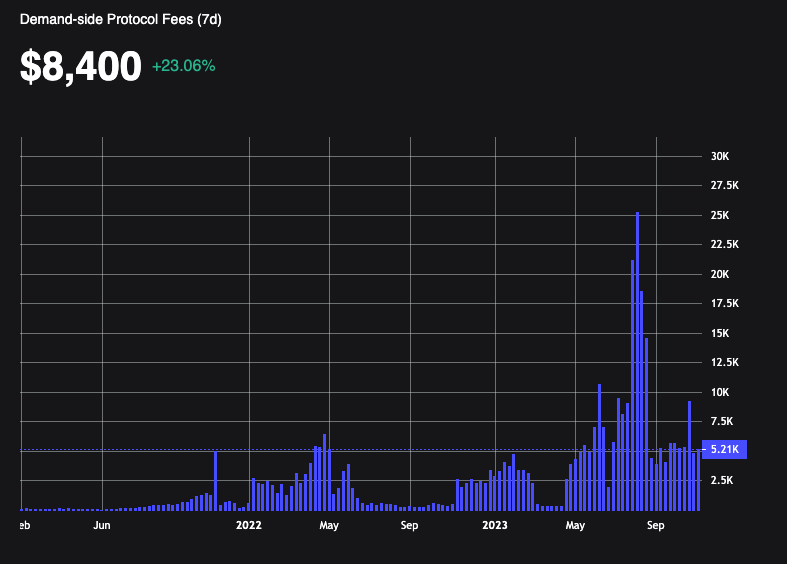Screen dimensions: 787x564
Task: Click the 10K y-axis label
Action: pyautogui.click(x=720, y=392)
